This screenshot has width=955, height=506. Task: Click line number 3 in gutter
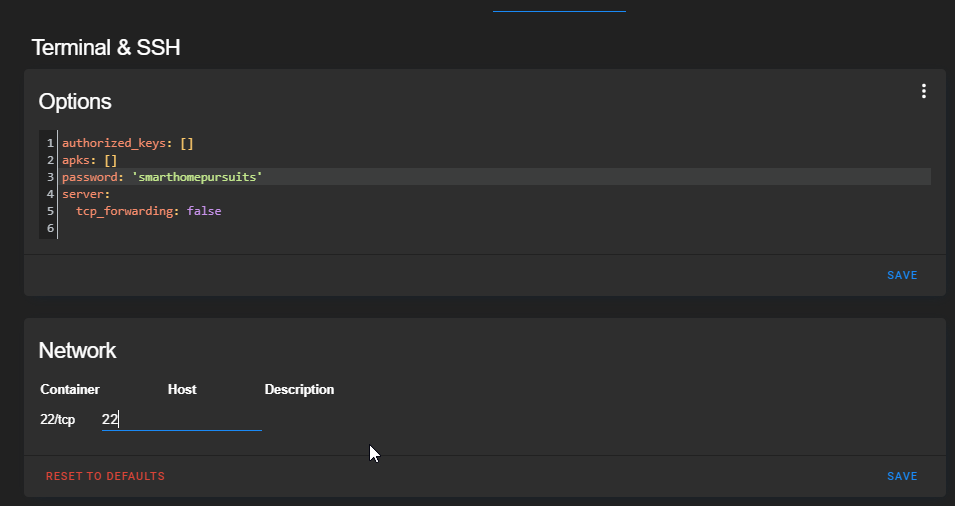pyautogui.click(x=51, y=177)
